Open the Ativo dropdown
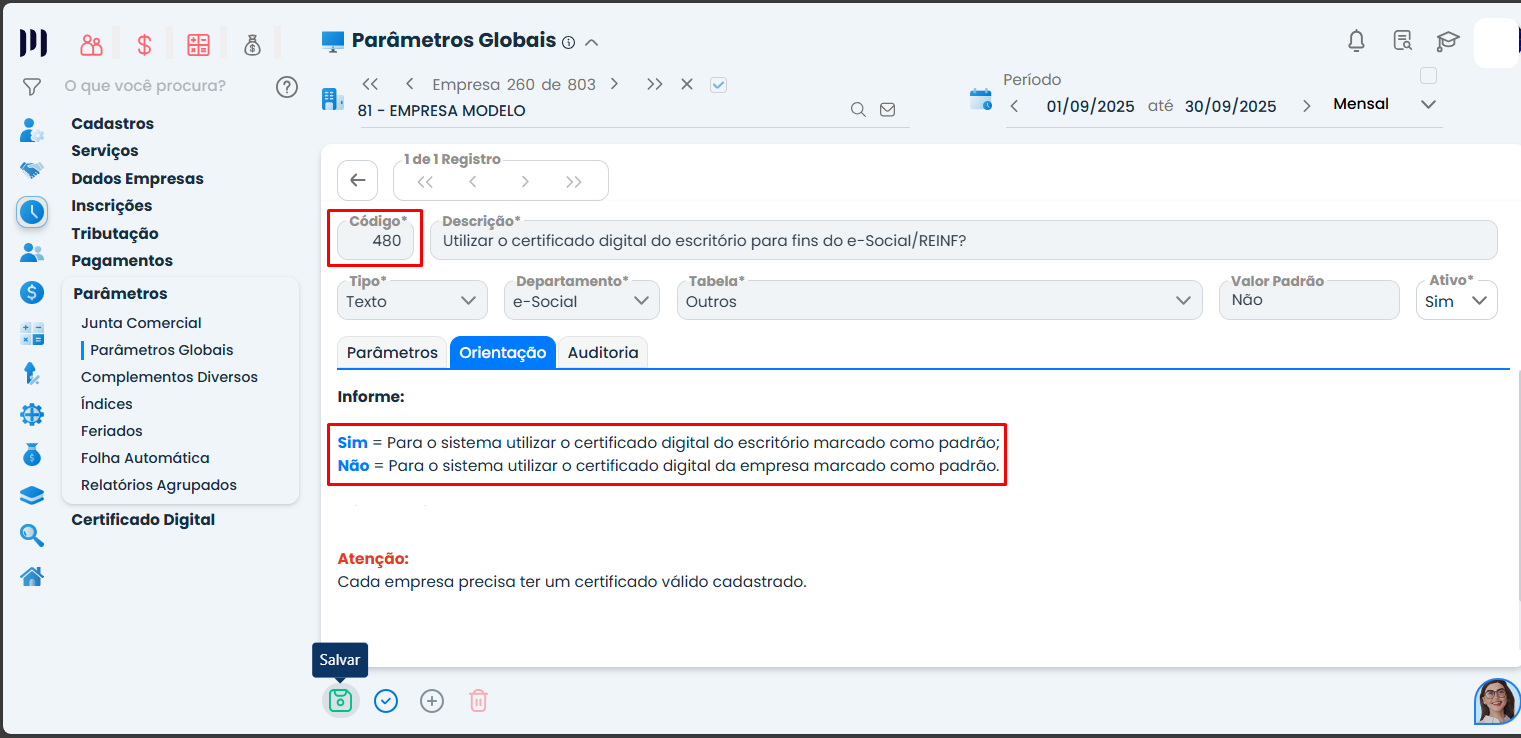The image size is (1521, 738). pyautogui.click(x=1456, y=300)
